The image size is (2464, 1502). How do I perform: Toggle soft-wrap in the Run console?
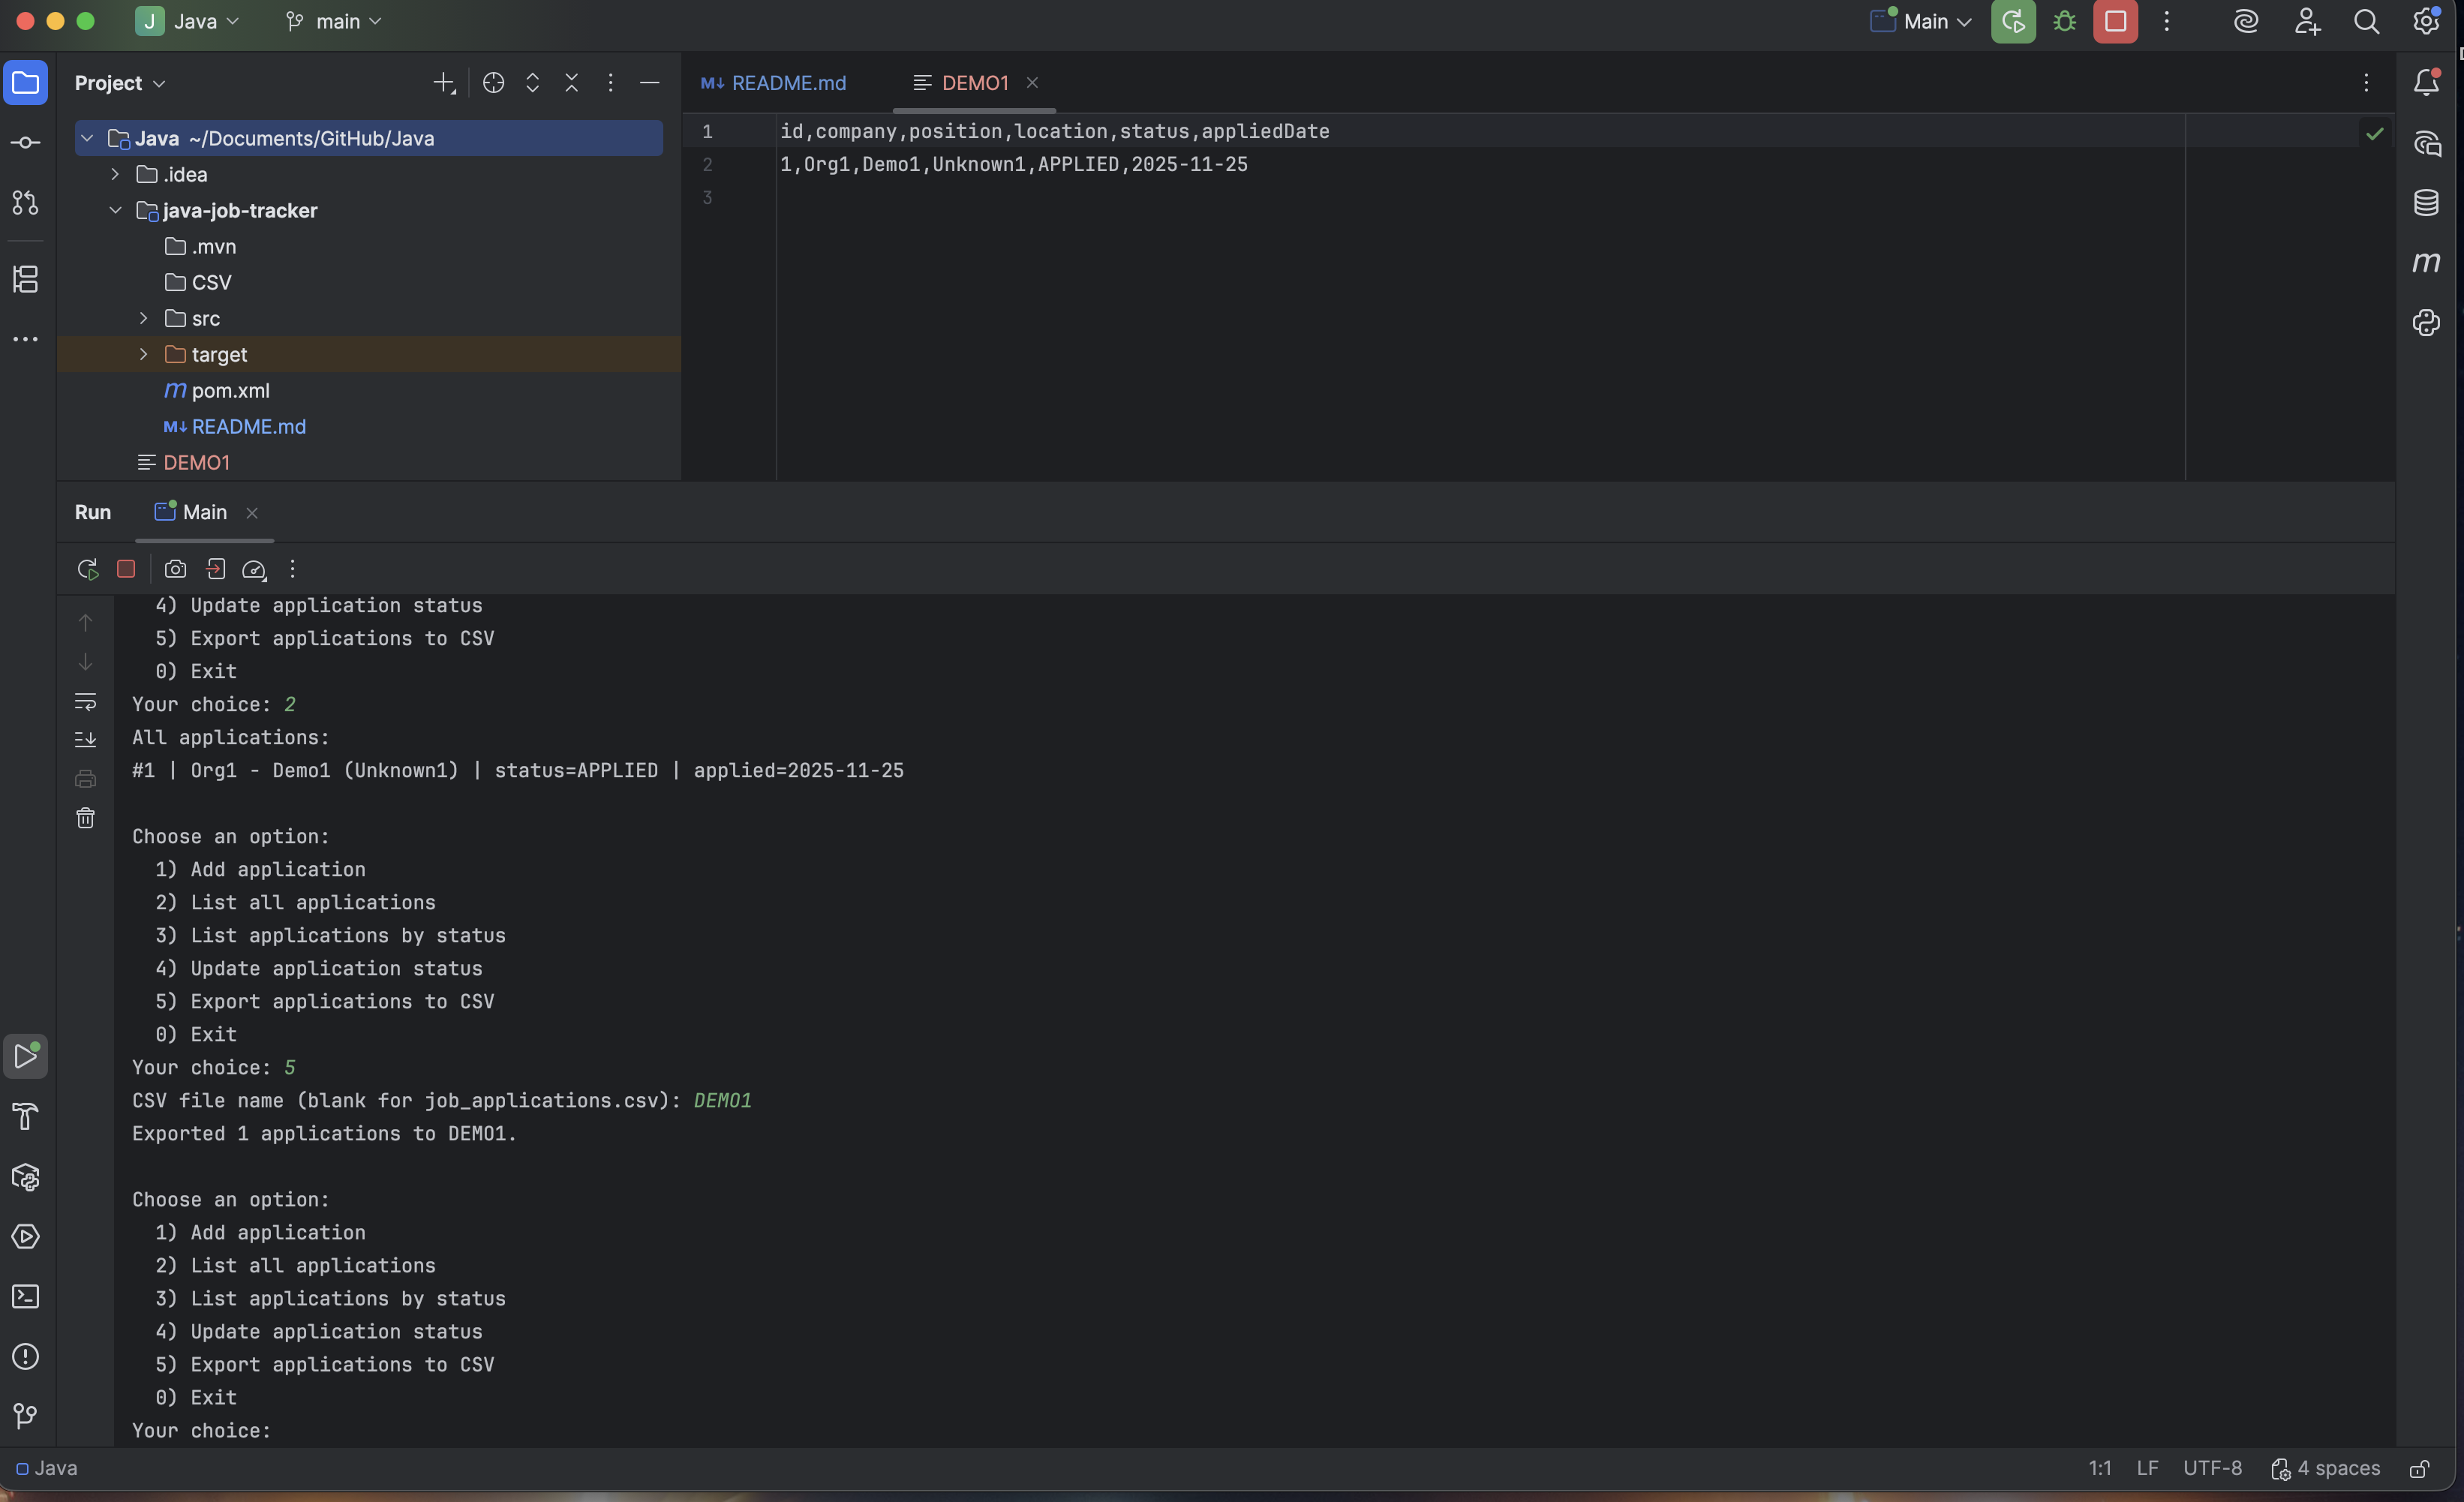click(85, 702)
